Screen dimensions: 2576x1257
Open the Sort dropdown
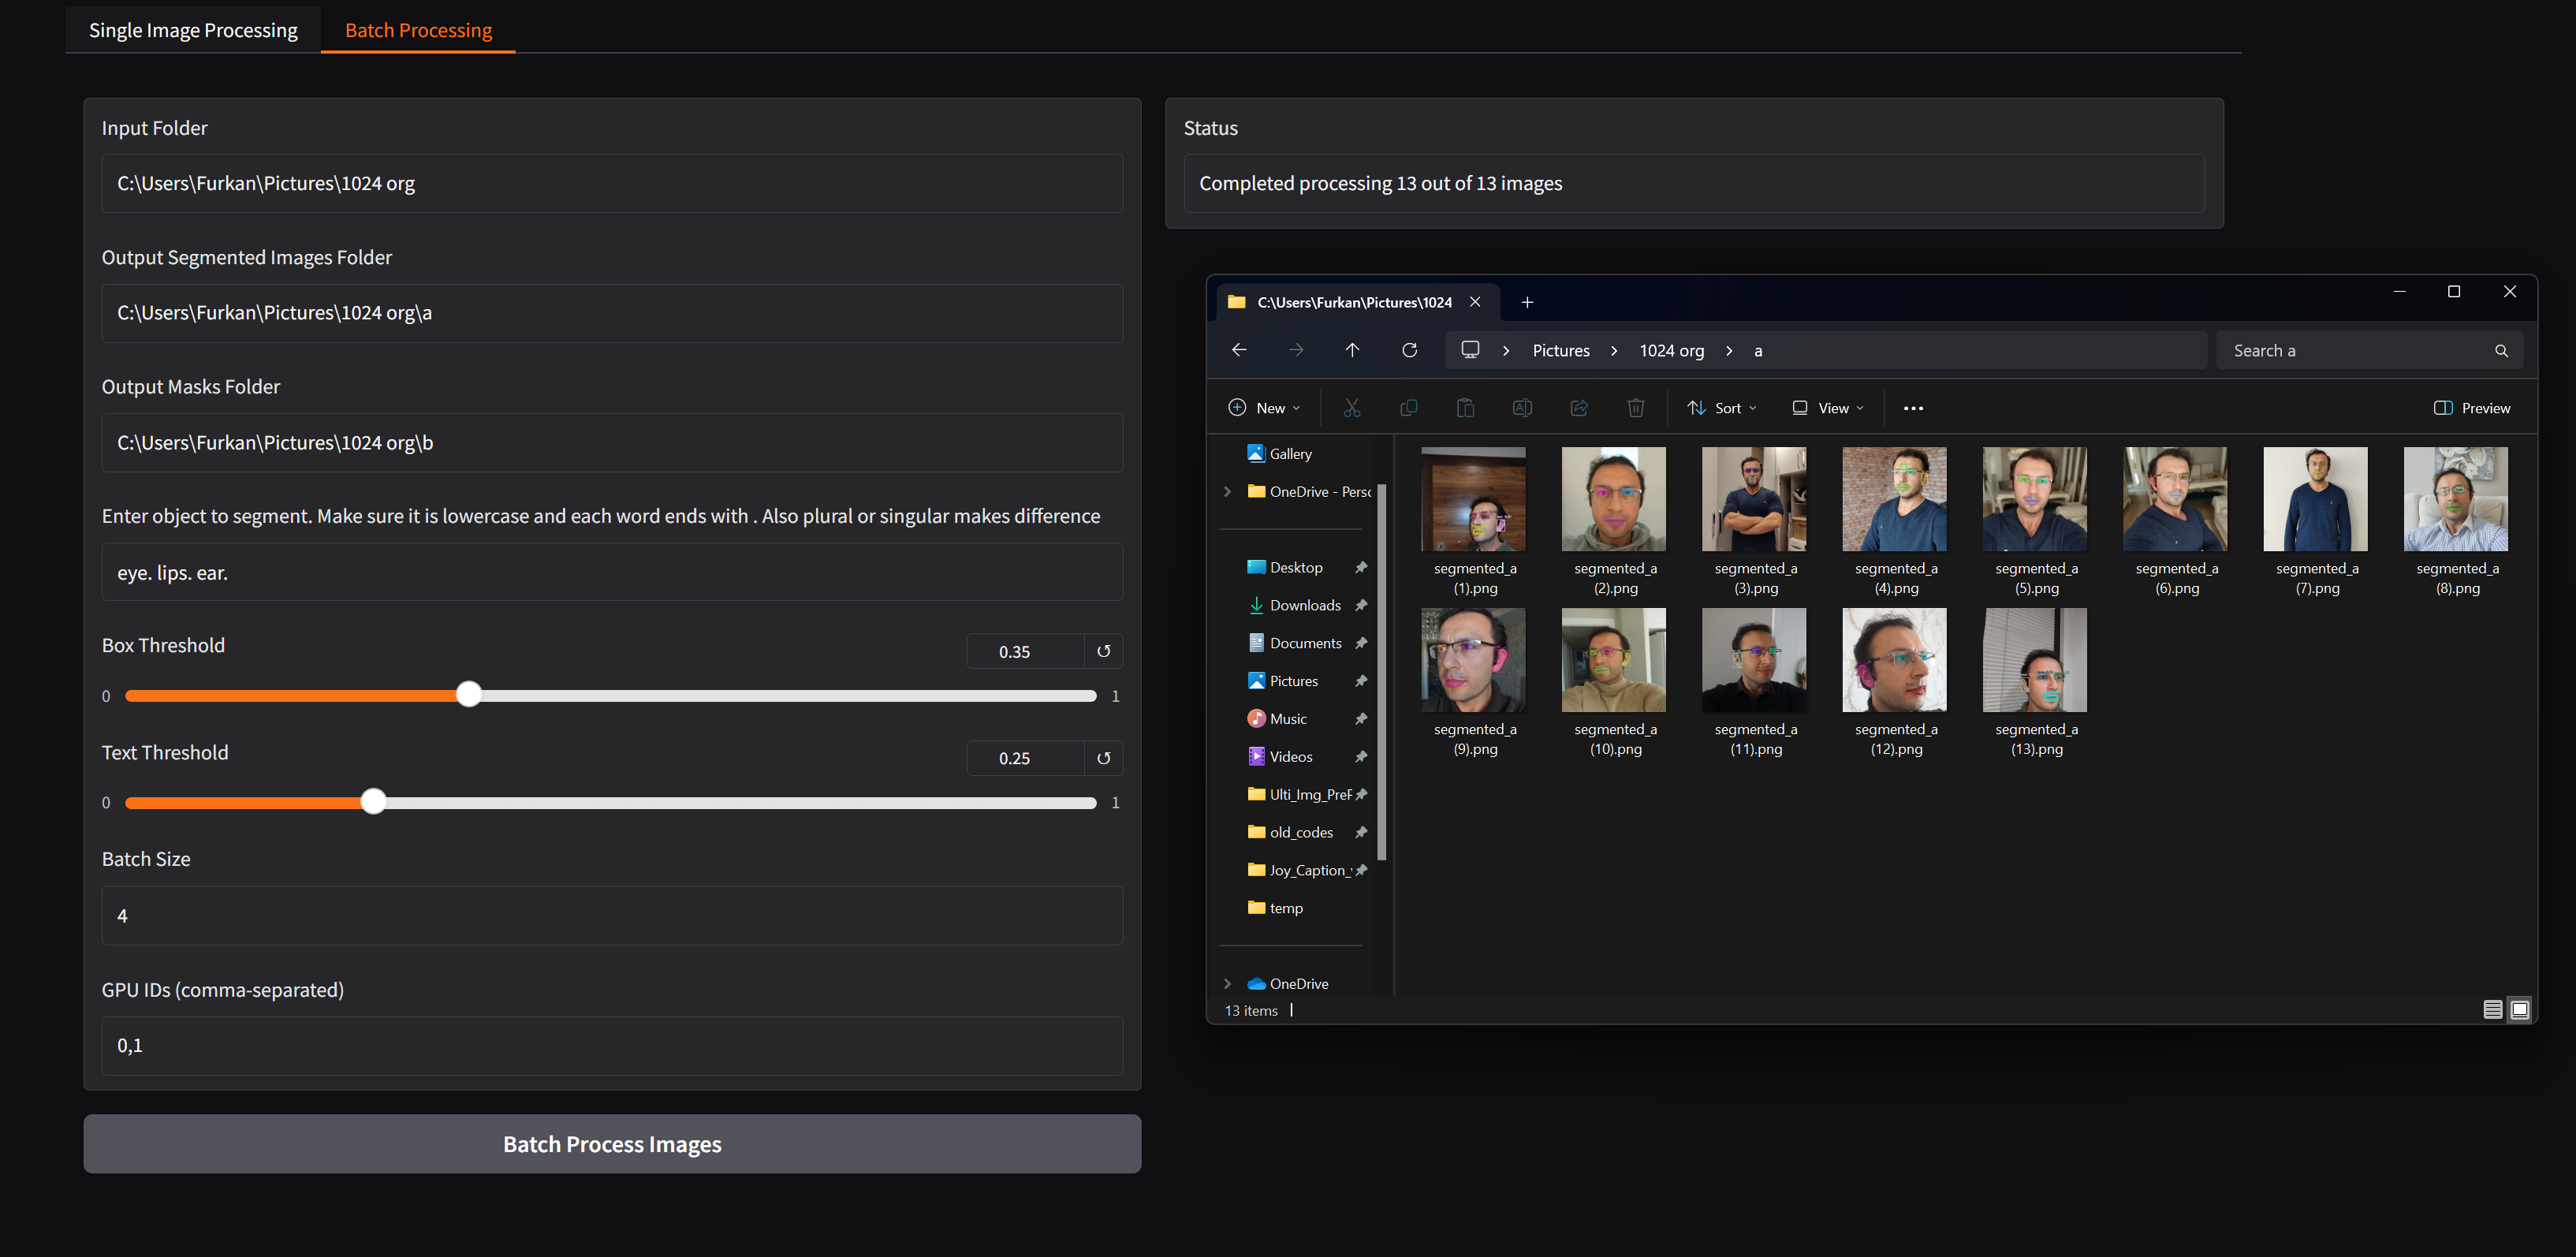(x=1722, y=408)
